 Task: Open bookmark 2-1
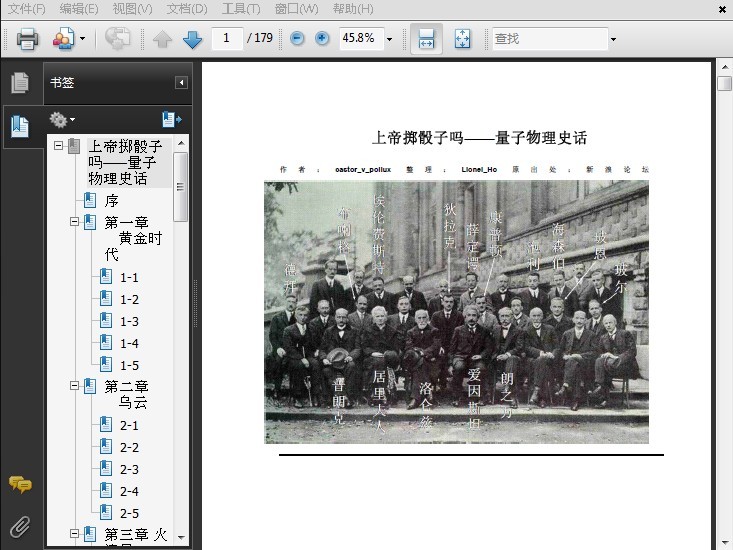tap(129, 426)
